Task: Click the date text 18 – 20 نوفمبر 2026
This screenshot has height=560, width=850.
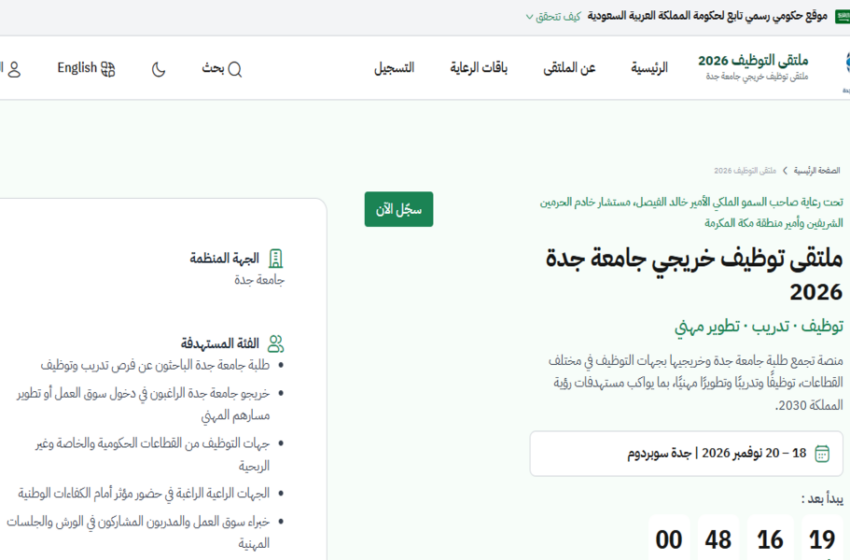Action: click(754, 453)
